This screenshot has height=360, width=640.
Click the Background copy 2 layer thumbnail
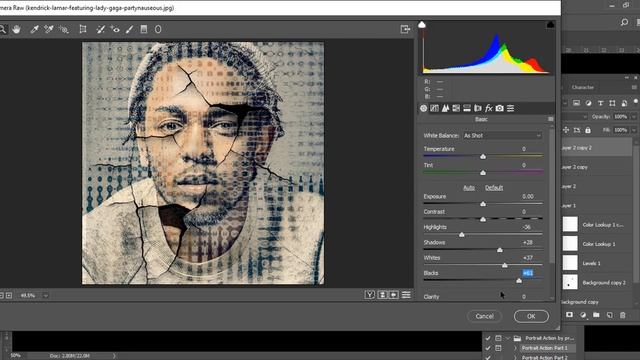(570, 282)
